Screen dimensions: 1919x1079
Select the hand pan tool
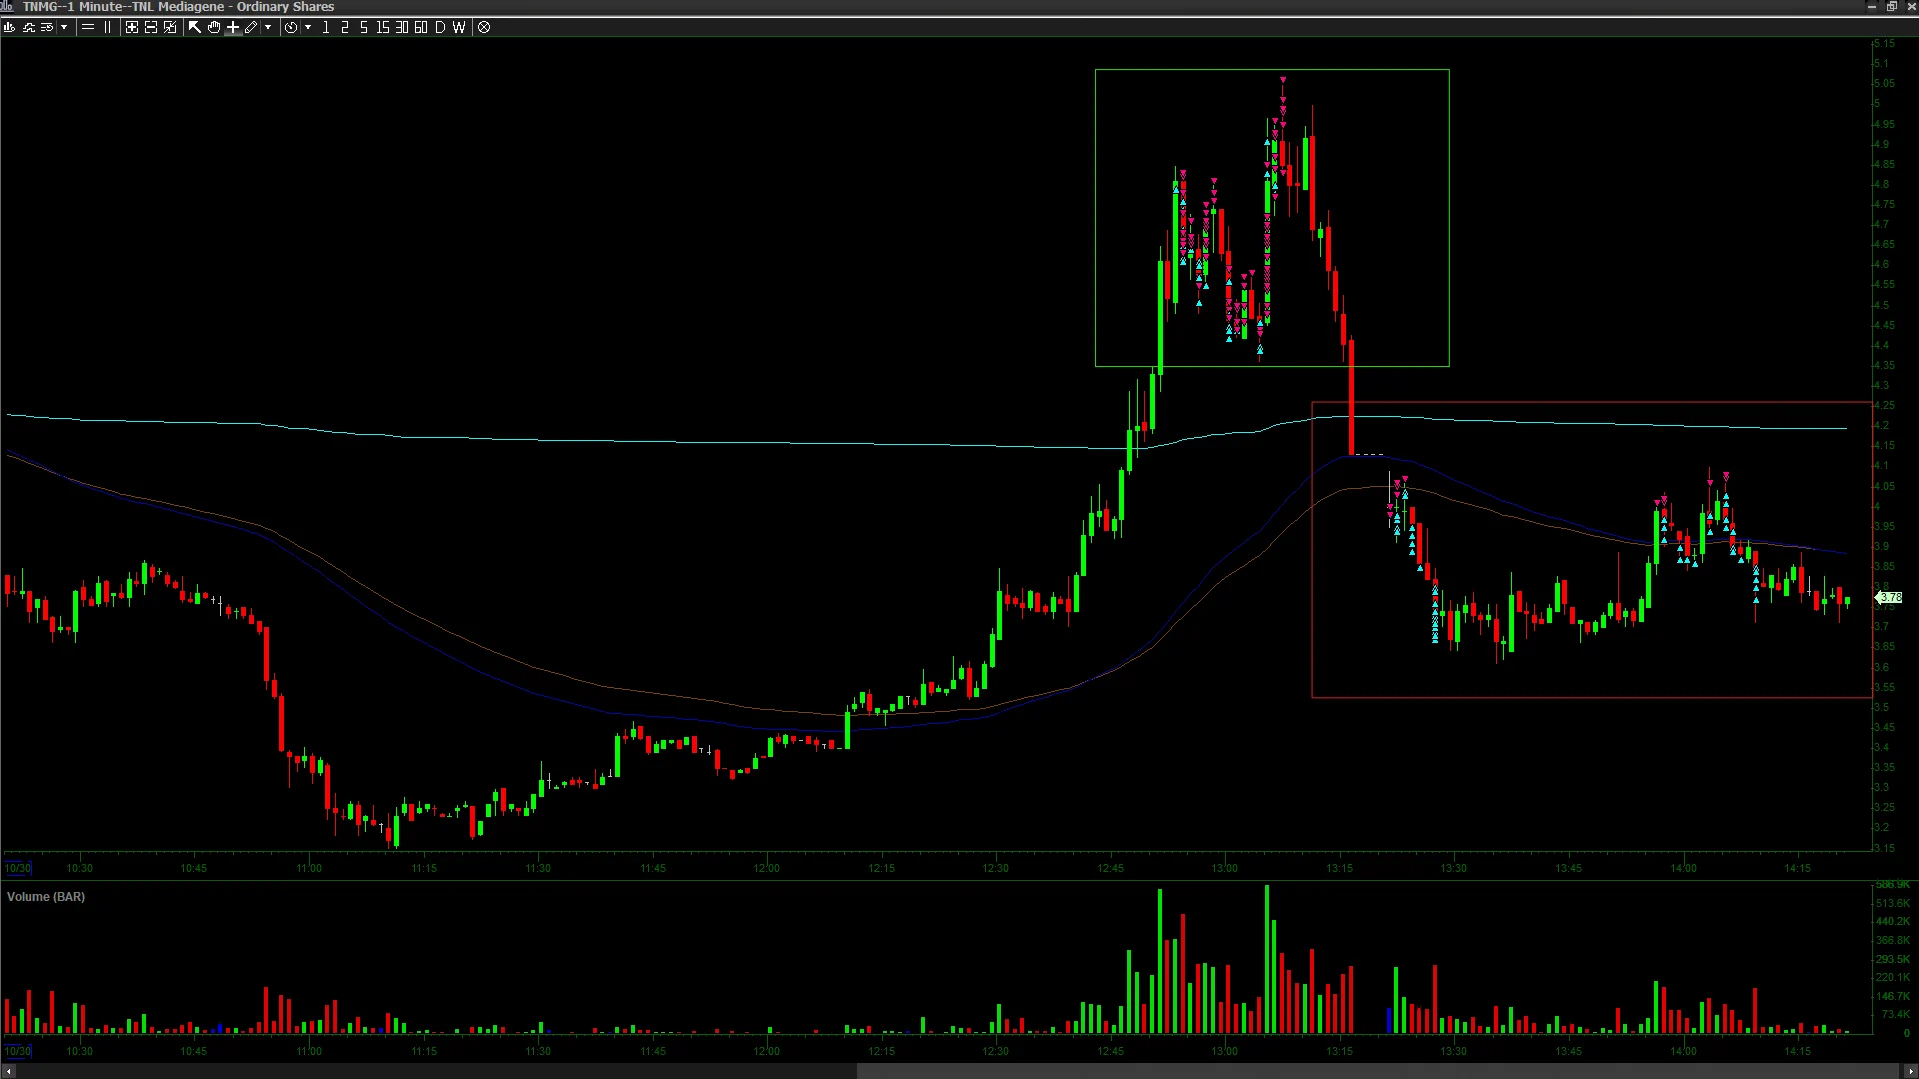coord(214,27)
